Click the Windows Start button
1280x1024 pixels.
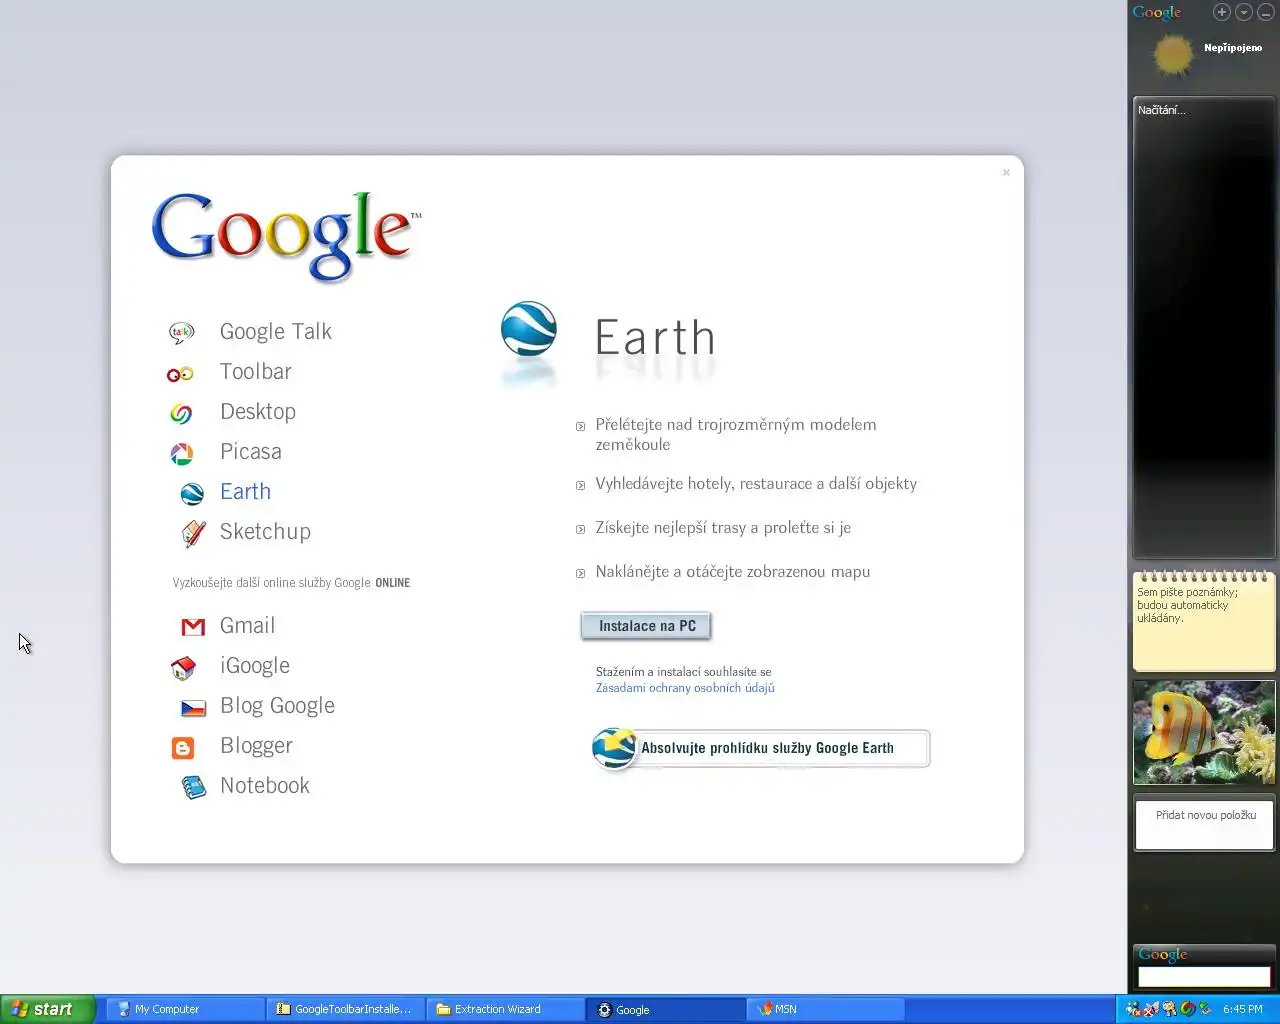pyautogui.click(x=48, y=1009)
